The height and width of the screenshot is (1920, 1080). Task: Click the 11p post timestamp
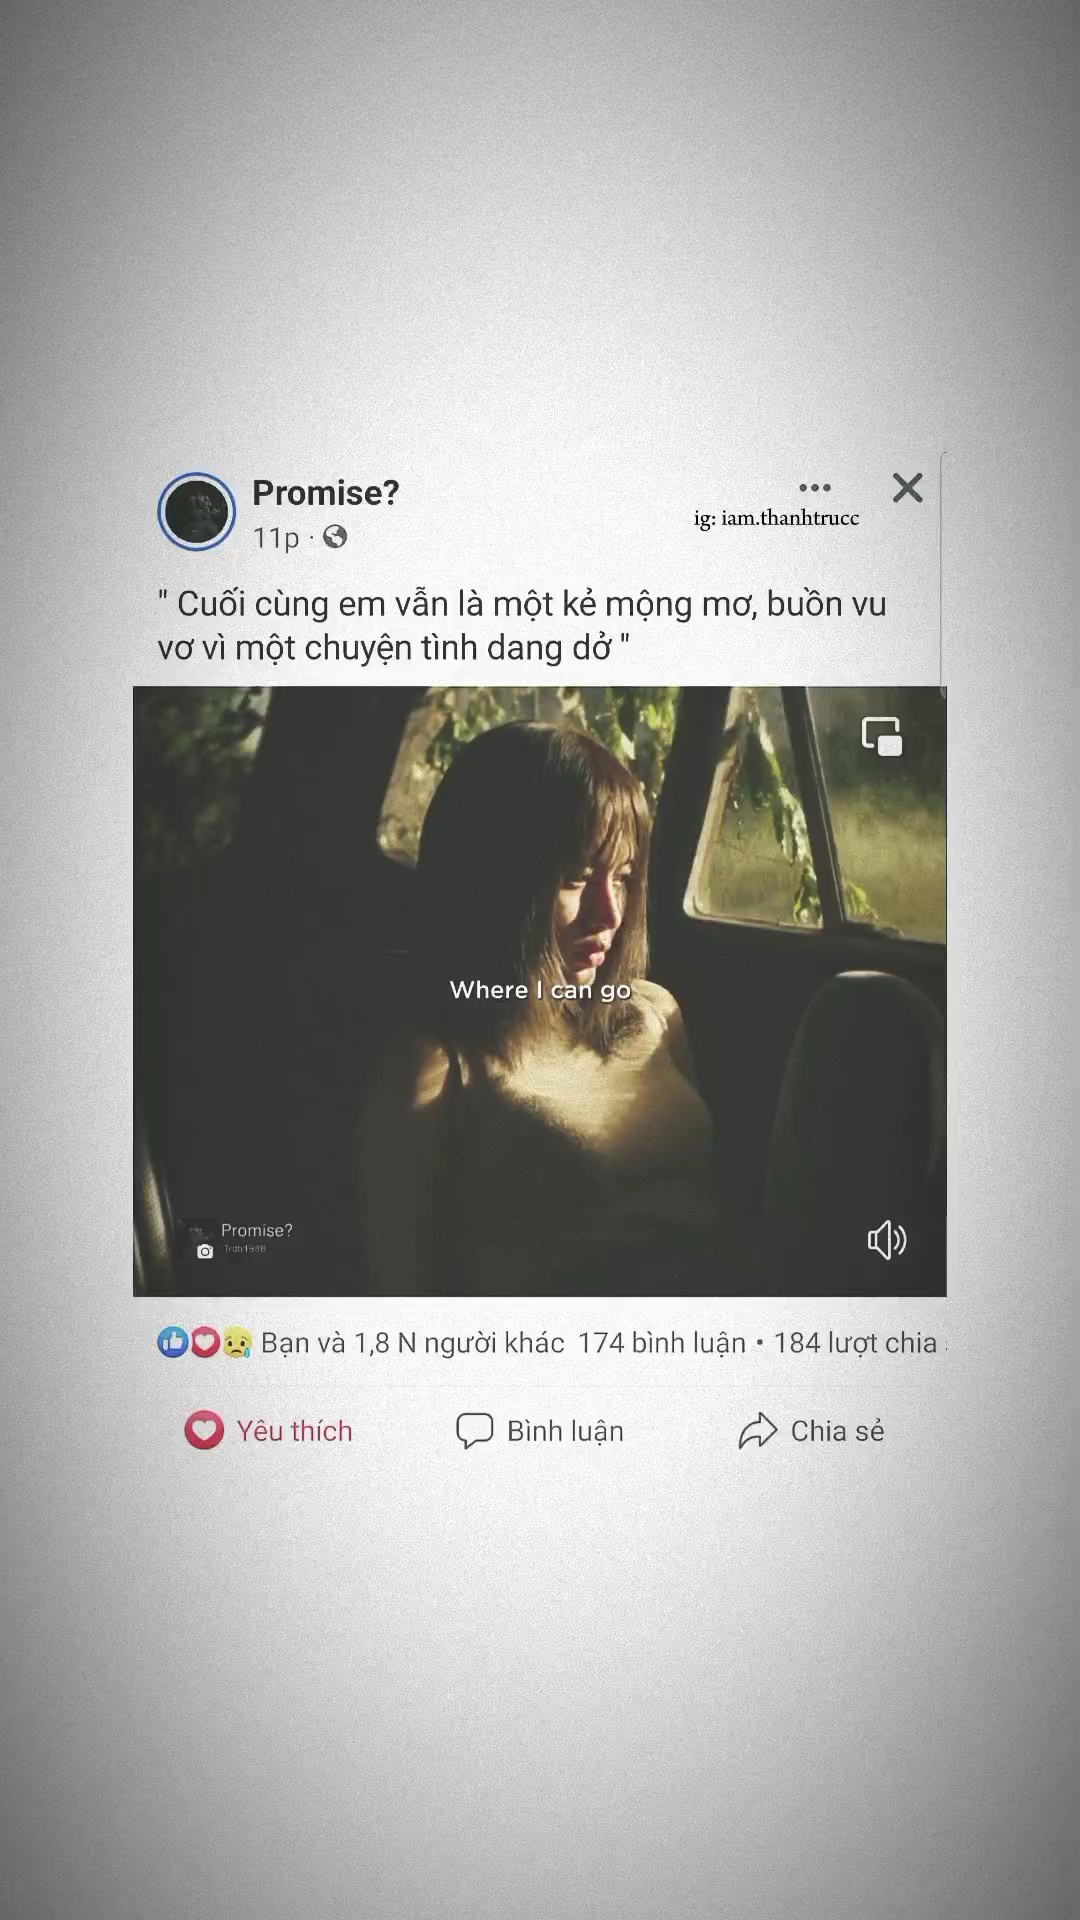pyautogui.click(x=276, y=538)
